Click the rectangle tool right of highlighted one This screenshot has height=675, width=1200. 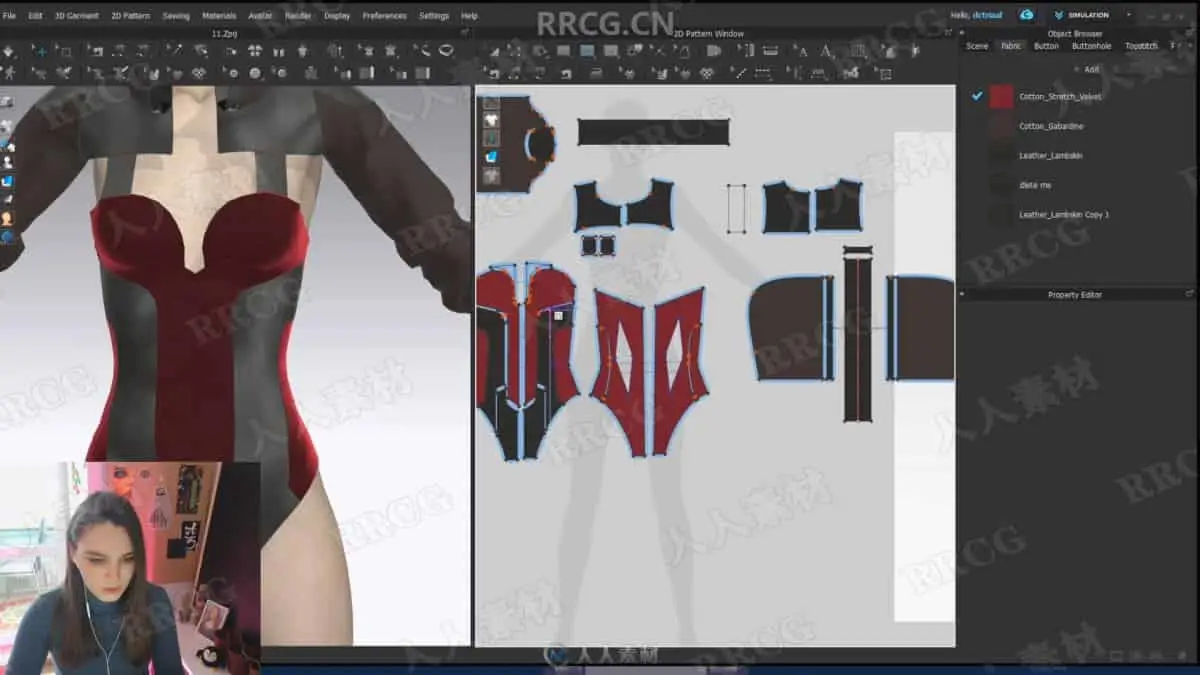pyautogui.click(x=610, y=51)
